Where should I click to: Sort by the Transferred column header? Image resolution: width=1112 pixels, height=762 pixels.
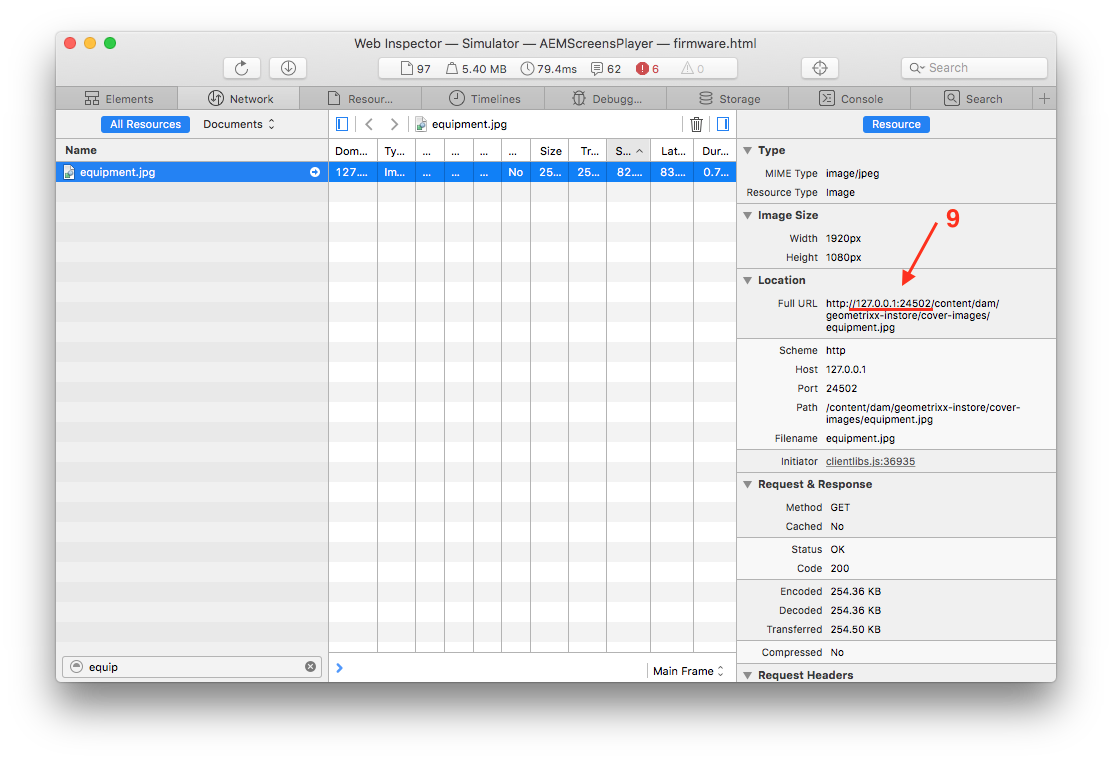[x=588, y=150]
